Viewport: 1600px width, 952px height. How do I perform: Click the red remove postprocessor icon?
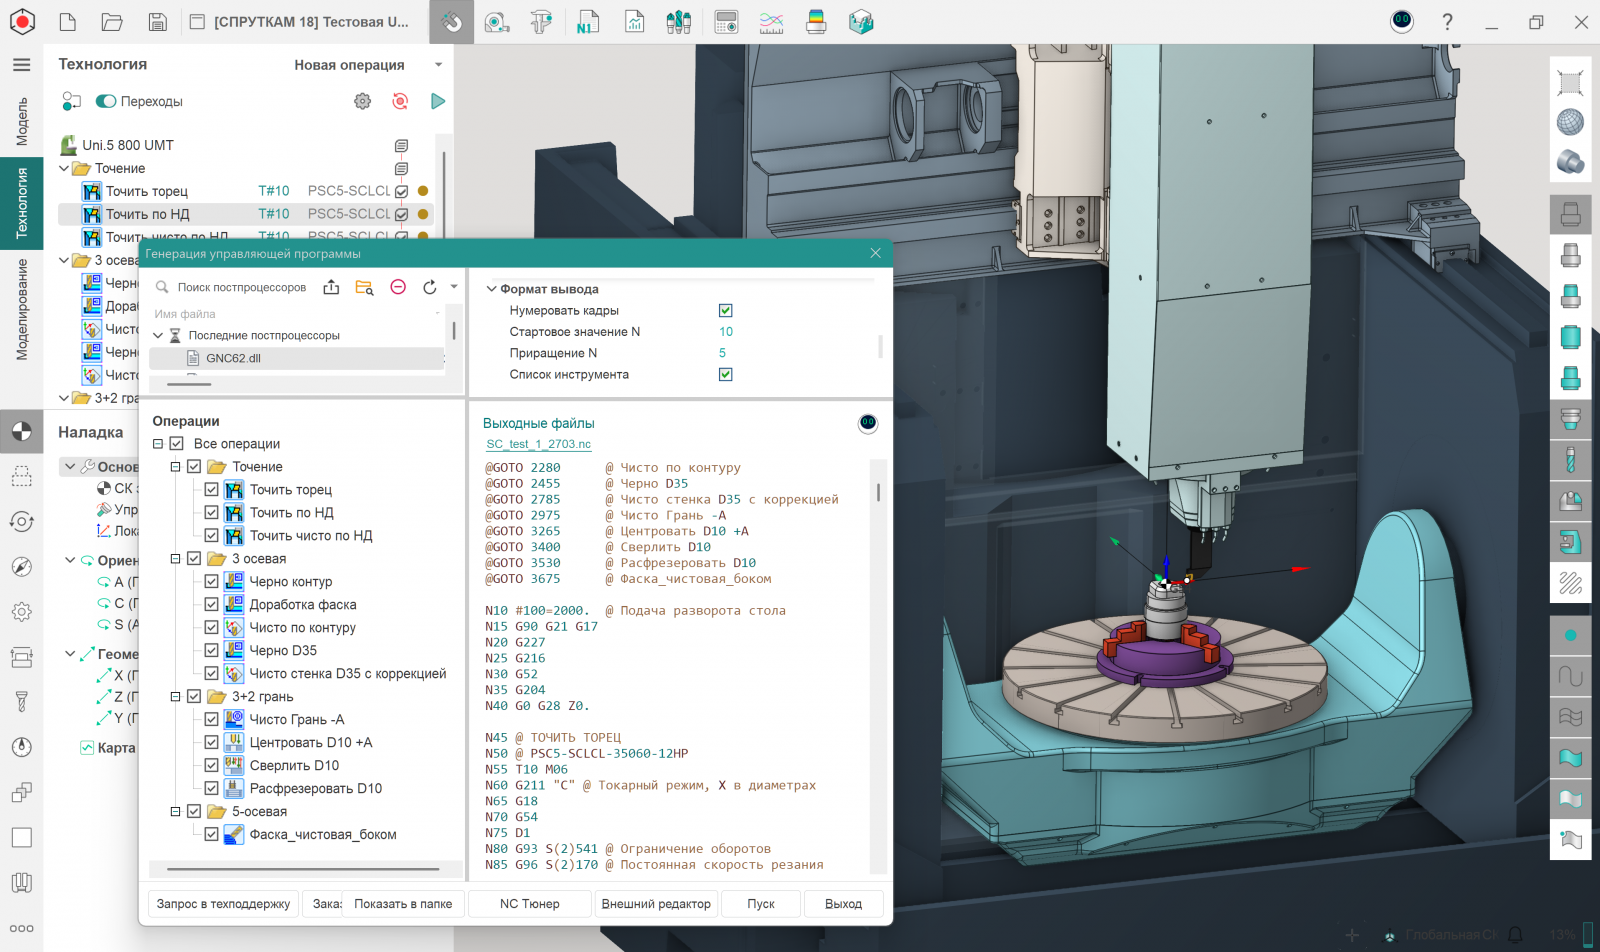point(398,287)
